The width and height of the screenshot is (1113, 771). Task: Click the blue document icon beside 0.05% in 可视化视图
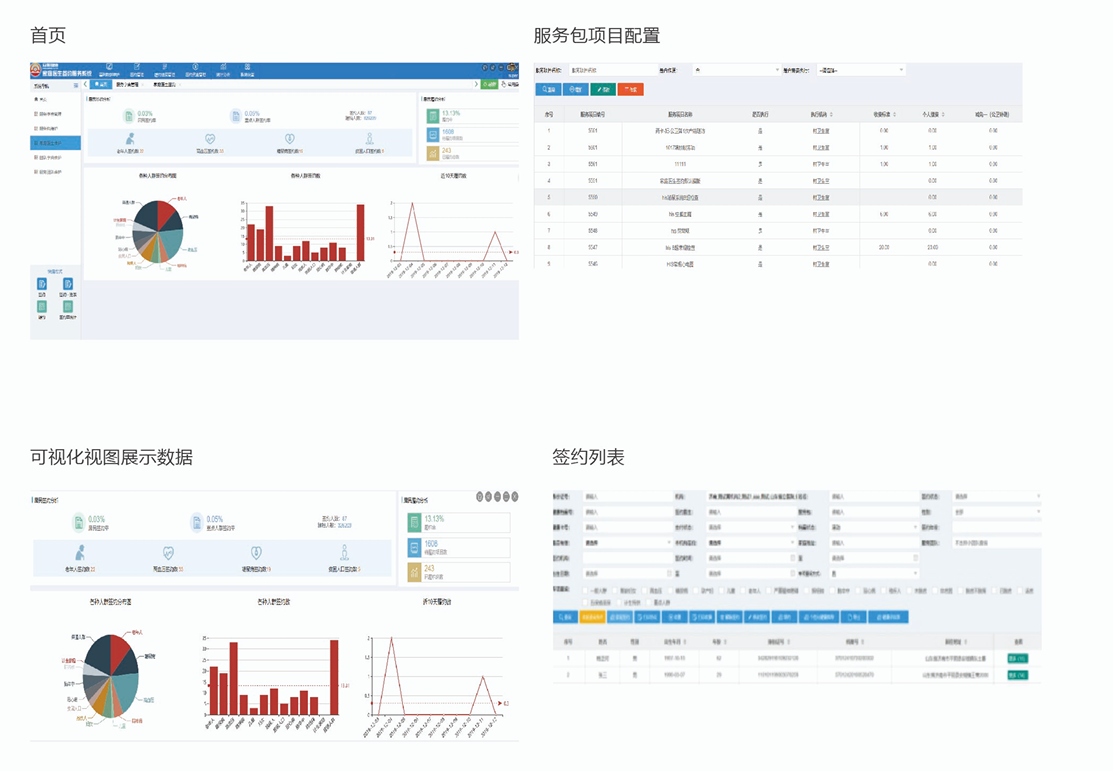(196, 522)
